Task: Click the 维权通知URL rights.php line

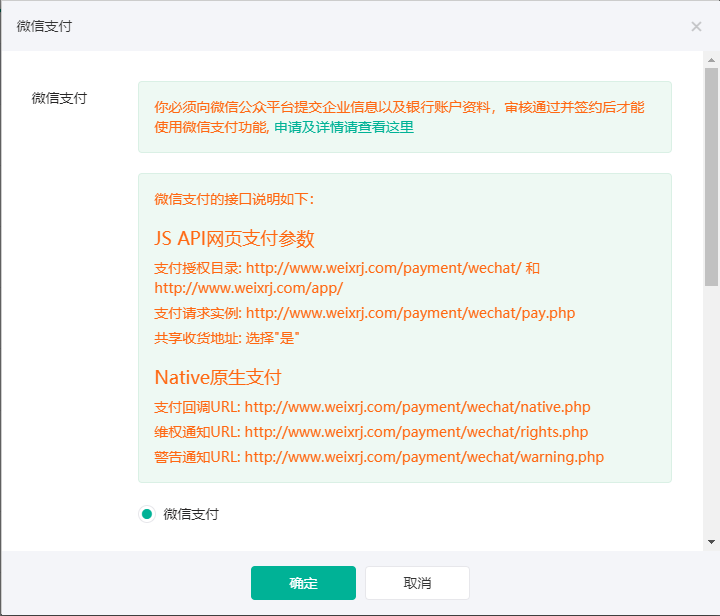Action: [371, 432]
